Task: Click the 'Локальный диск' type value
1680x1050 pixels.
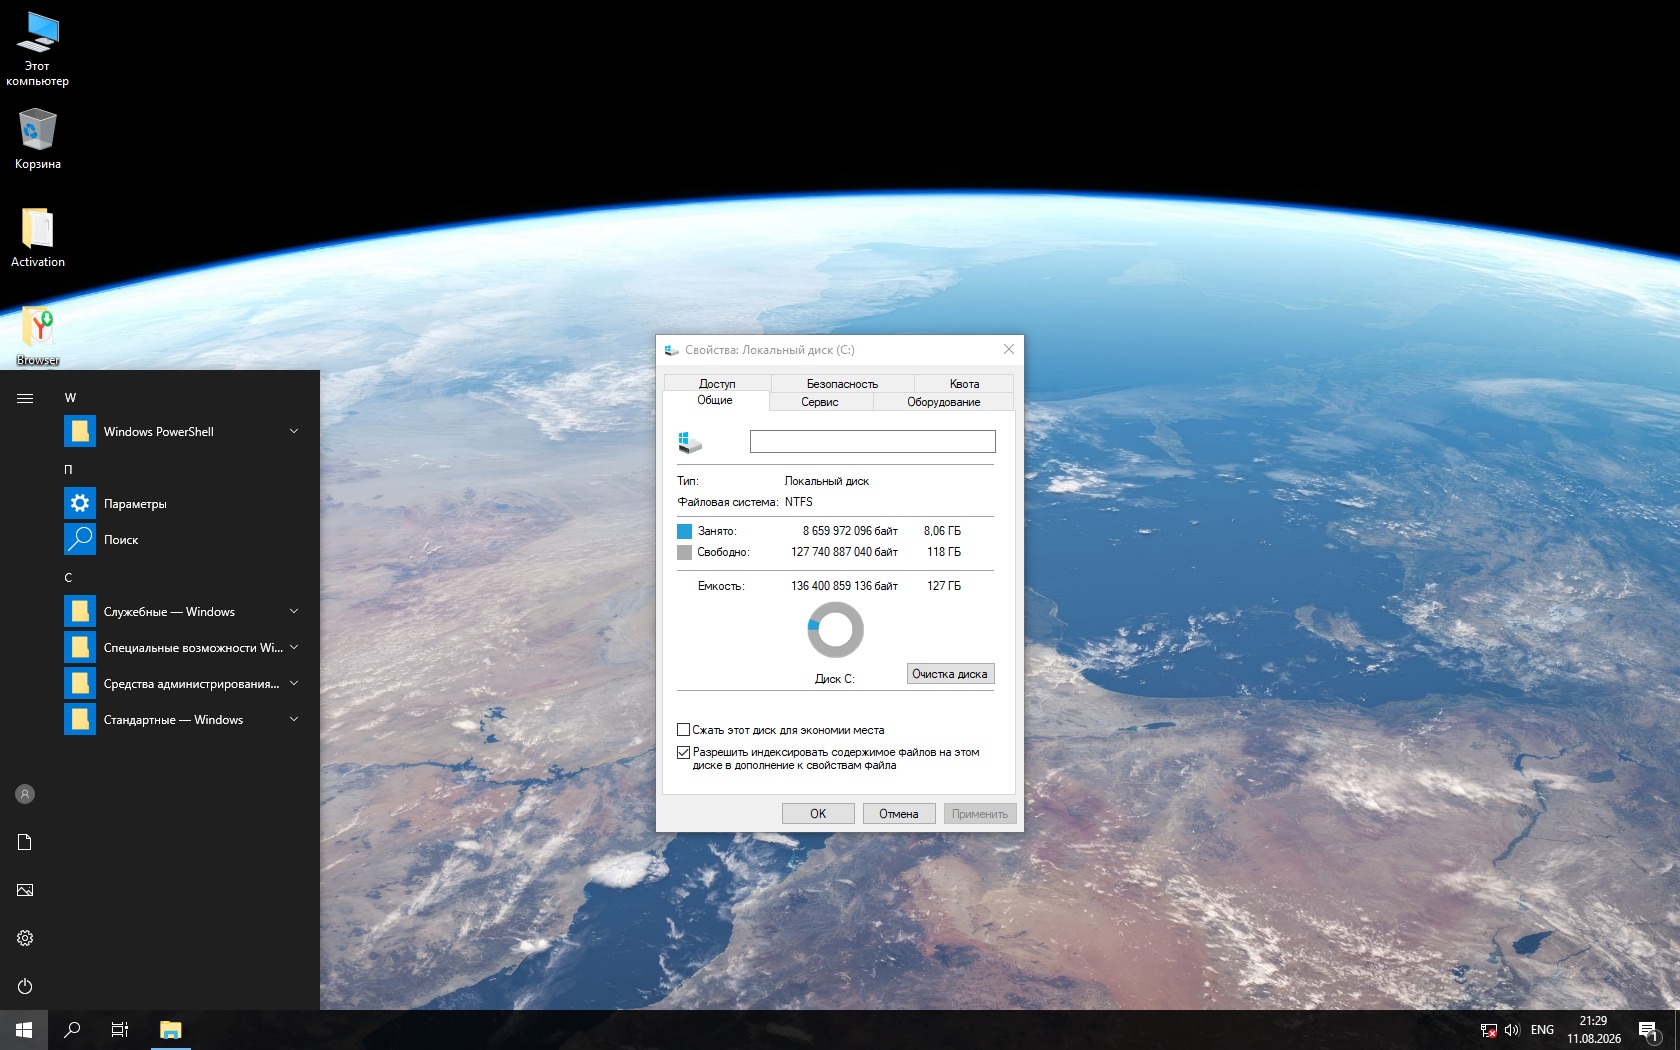Action: coord(827,481)
